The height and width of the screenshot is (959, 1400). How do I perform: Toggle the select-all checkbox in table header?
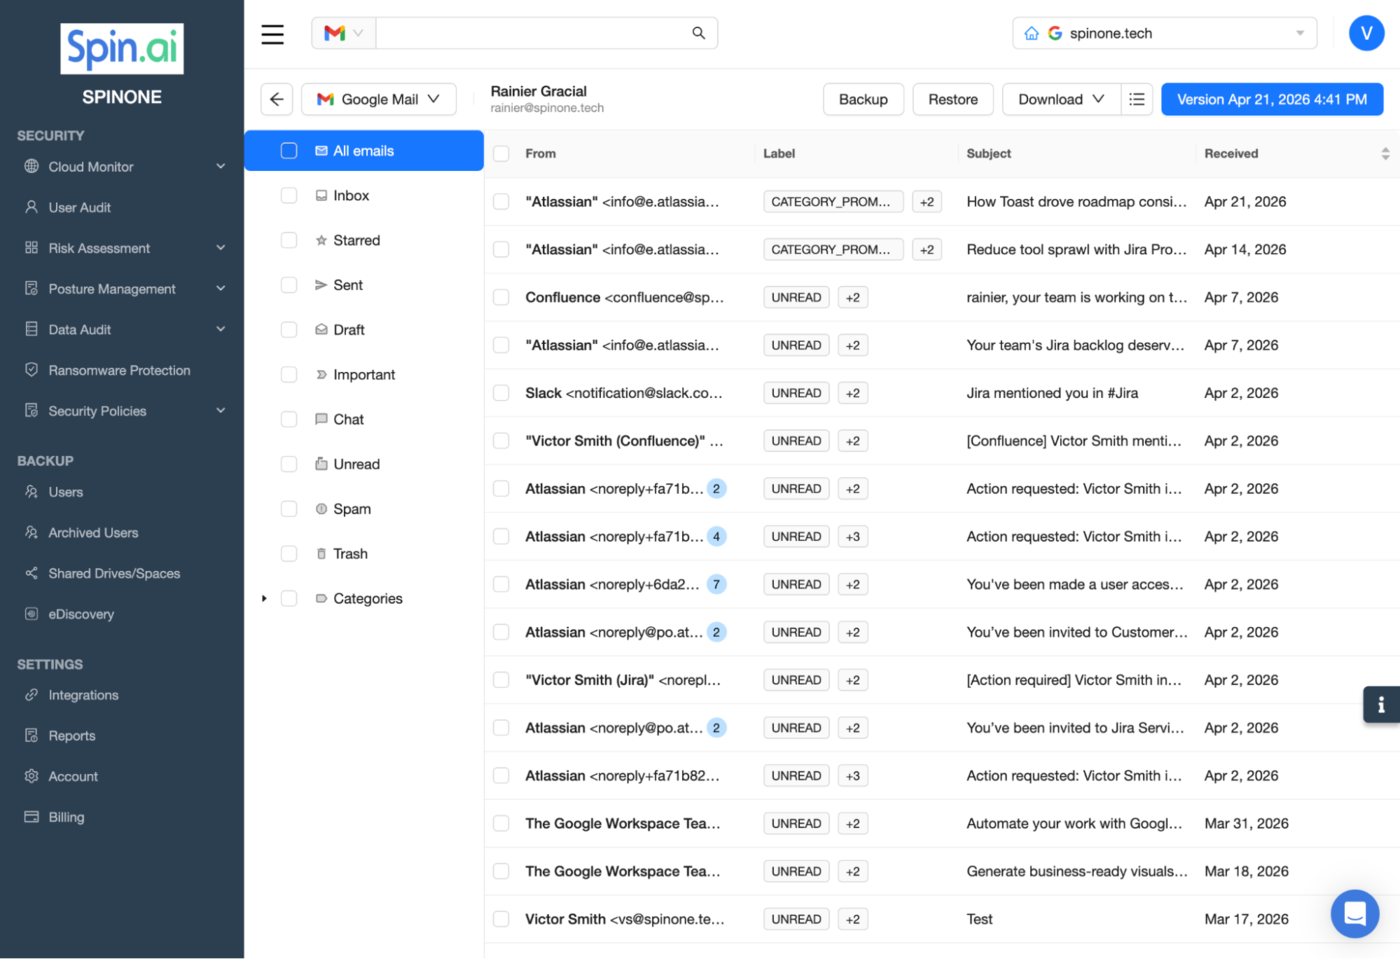point(501,154)
